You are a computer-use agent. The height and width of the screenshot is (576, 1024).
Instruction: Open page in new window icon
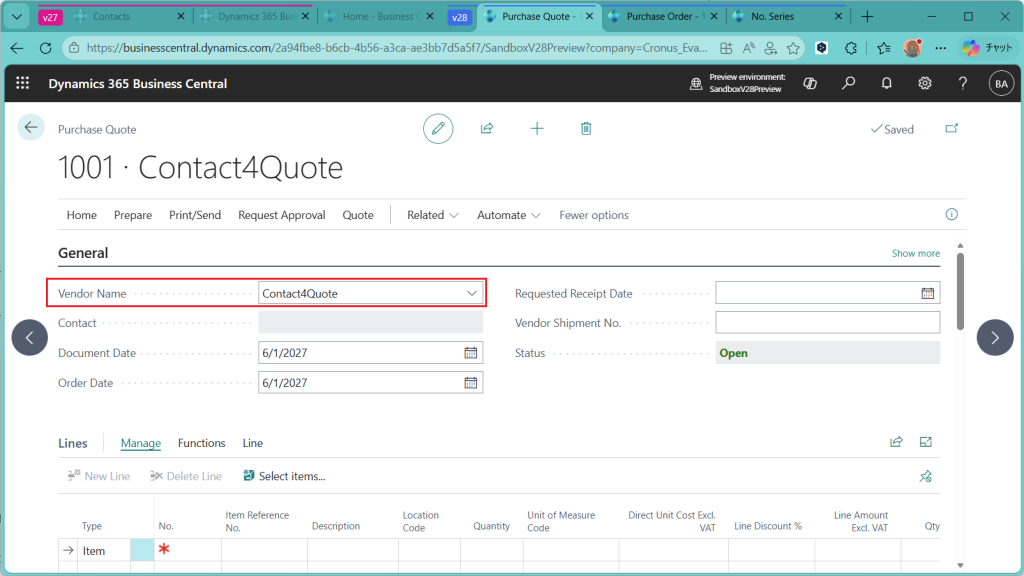[950, 129]
